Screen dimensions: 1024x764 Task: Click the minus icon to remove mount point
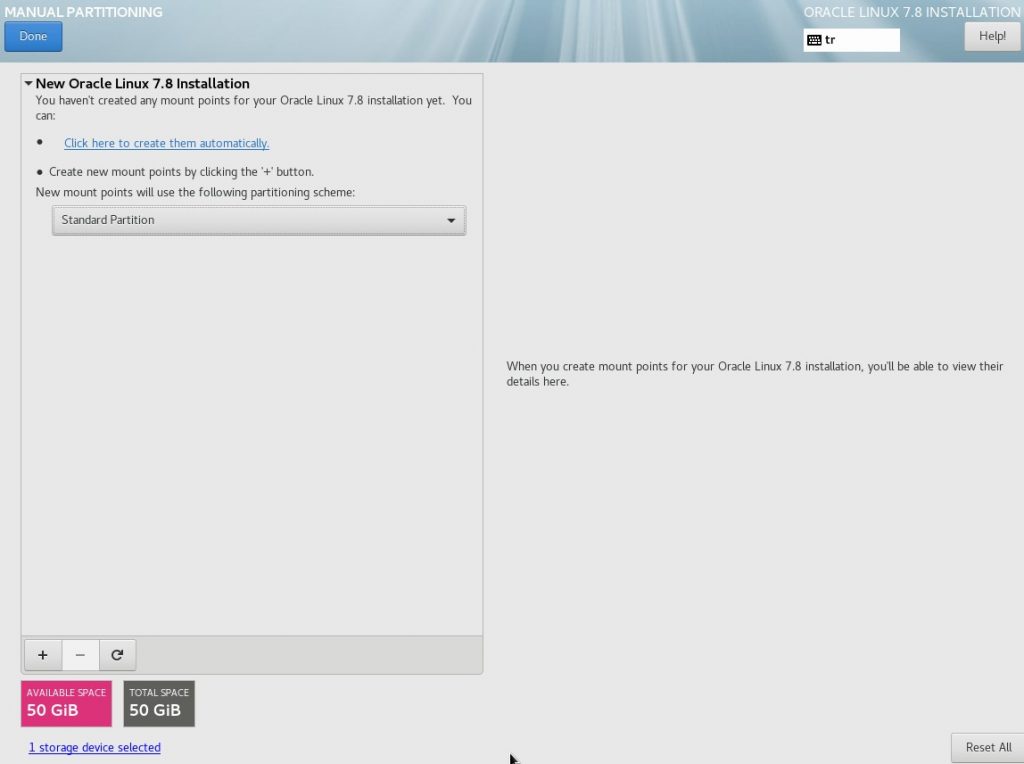80,654
